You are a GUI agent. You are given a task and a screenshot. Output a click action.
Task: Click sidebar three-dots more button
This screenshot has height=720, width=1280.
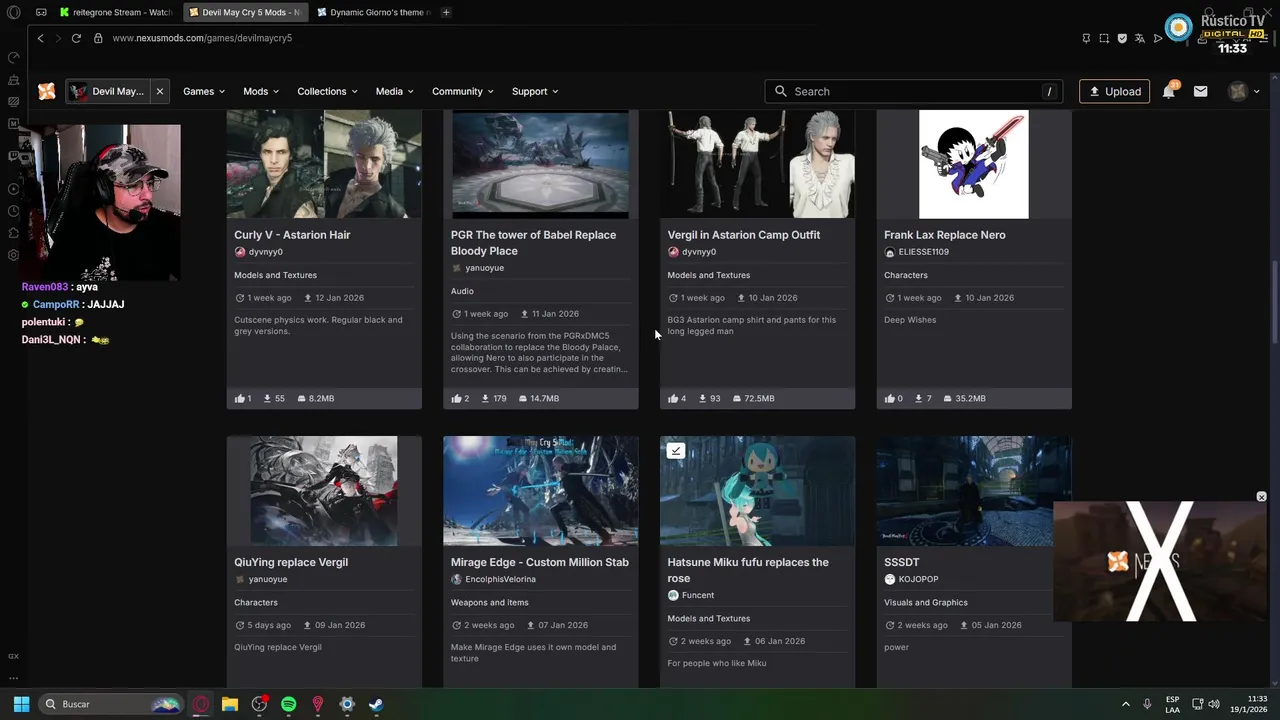pos(14,677)
